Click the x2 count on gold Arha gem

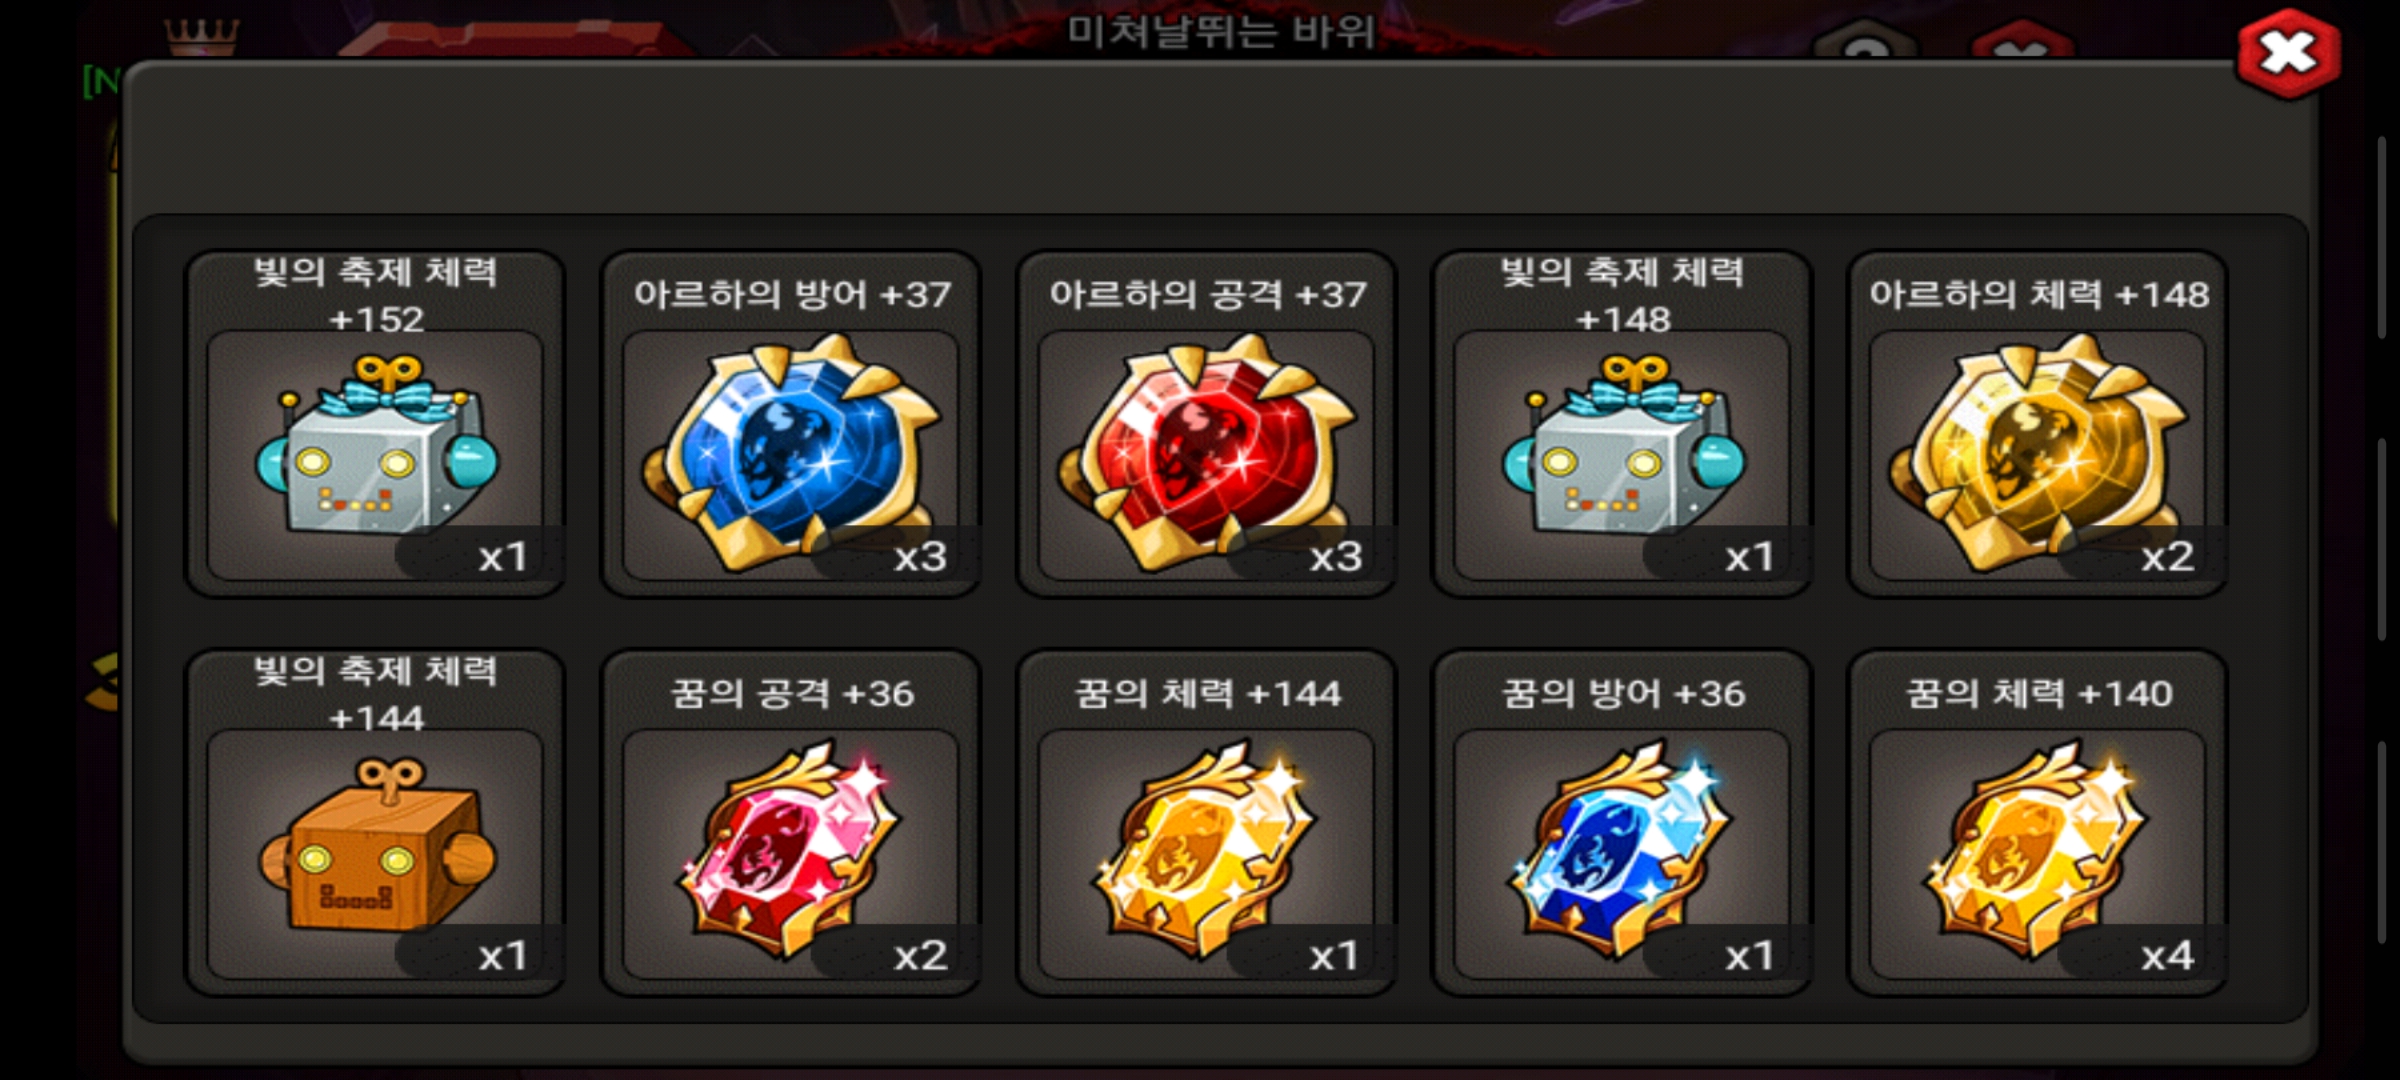click(x=2167, y=556)
